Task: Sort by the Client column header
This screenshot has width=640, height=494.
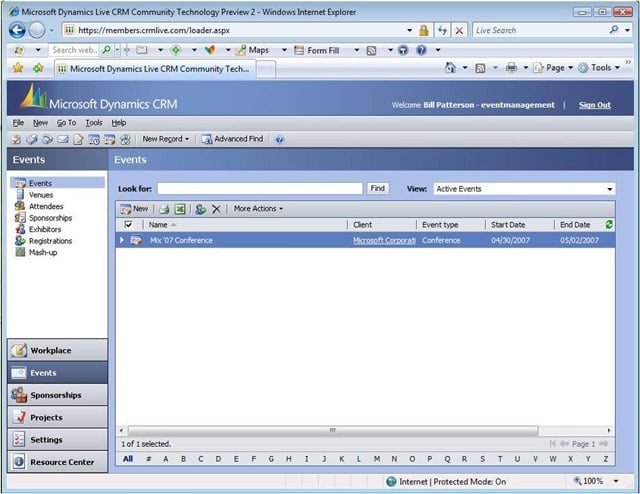Action: (x=382, y=225)
